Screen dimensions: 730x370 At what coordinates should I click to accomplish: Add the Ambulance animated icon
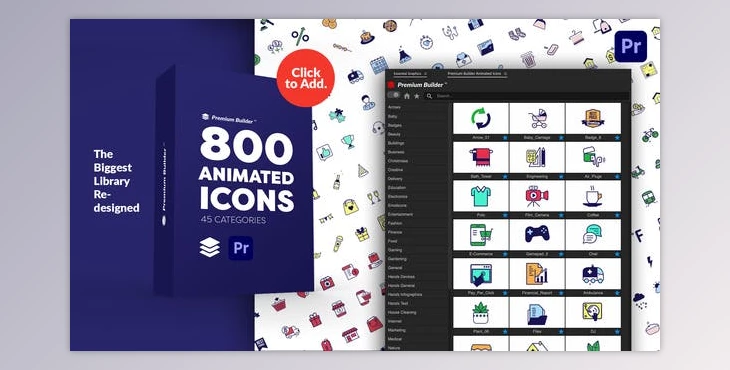point(593,274)
